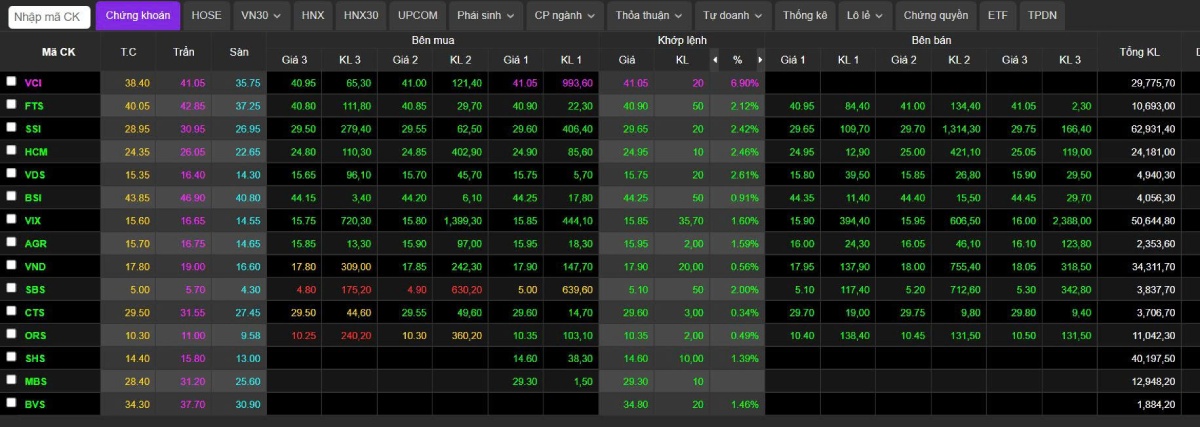This screenshot has width=1200, height=427.
Task: Open the Tự doanh dropdown
Action: (x=732, y=15)
